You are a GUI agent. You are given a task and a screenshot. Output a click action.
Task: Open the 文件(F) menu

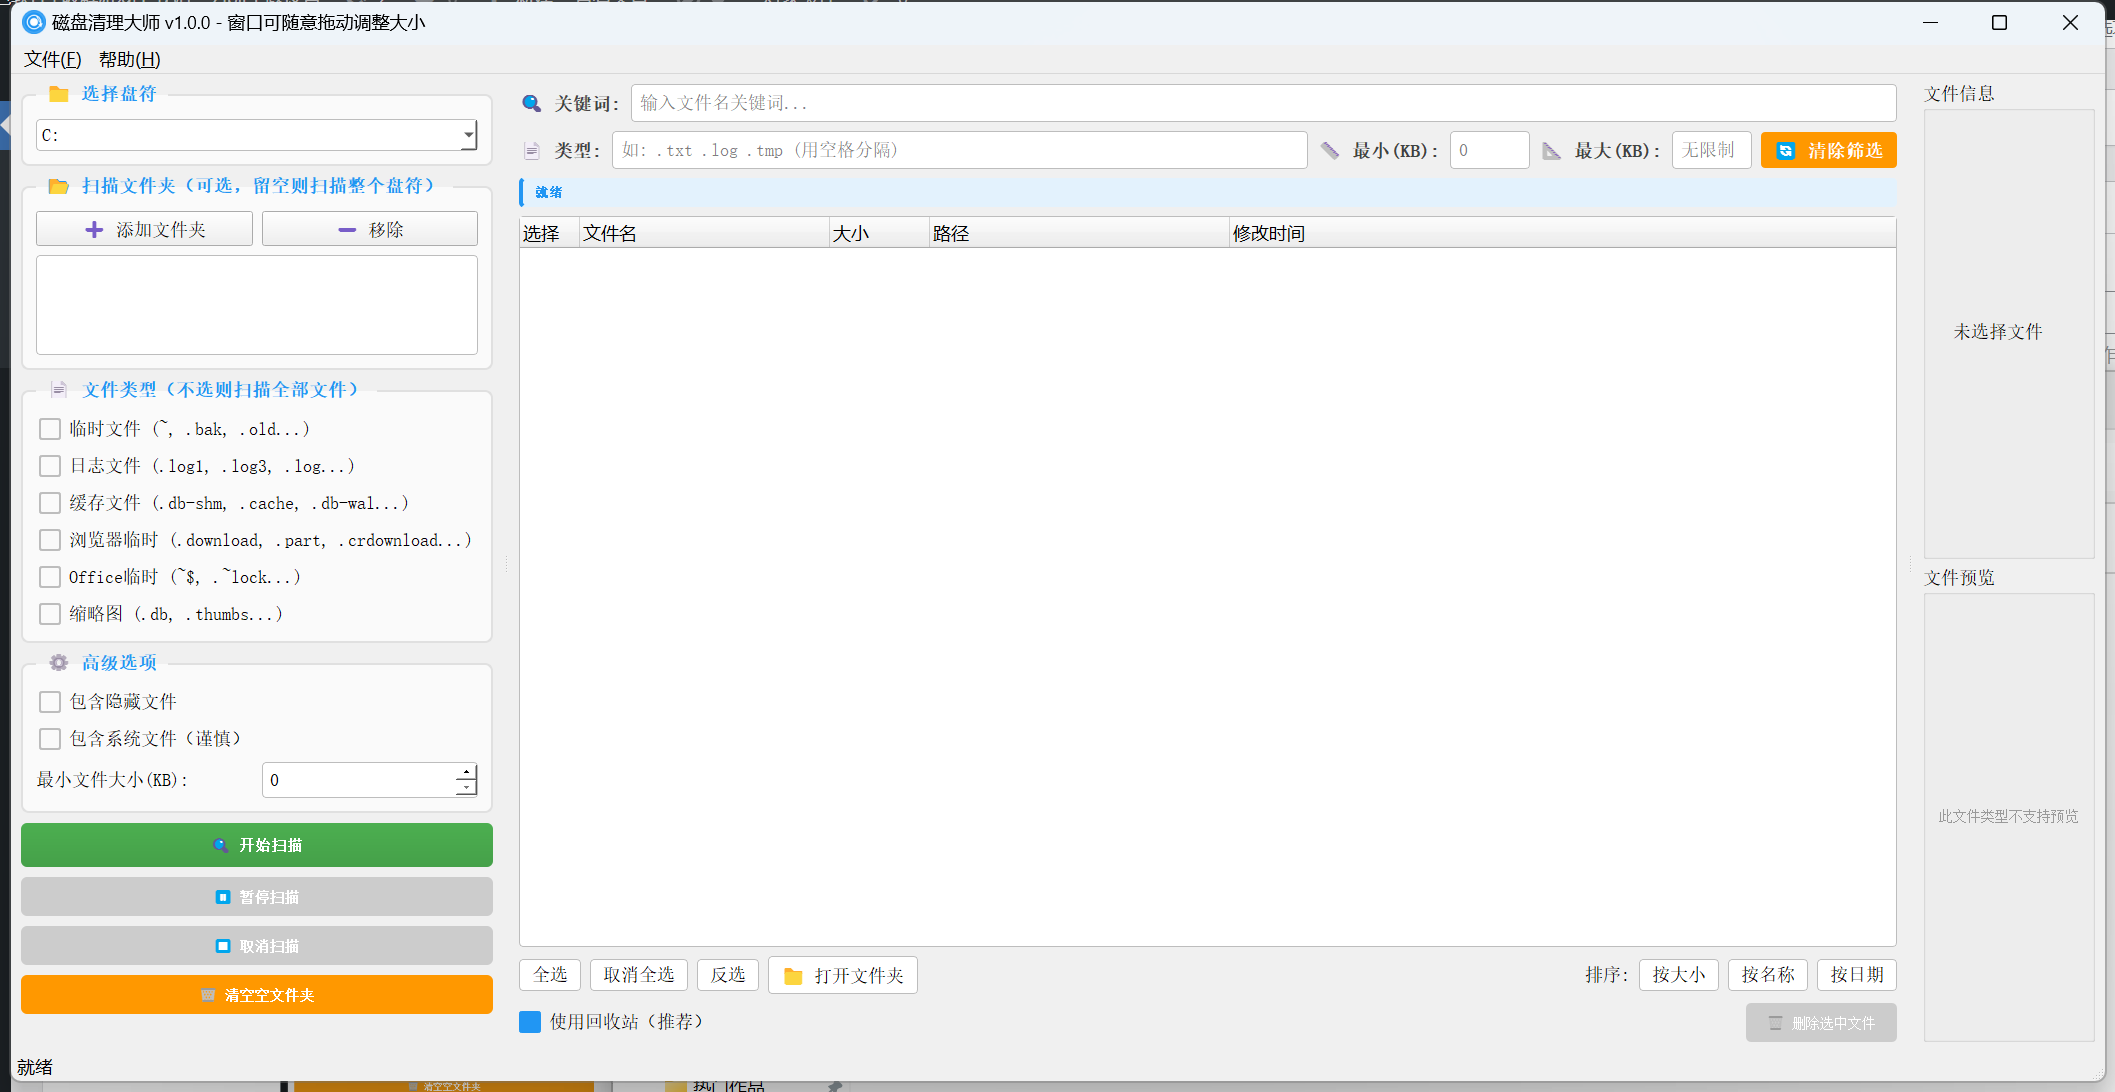tap(52, 60)
